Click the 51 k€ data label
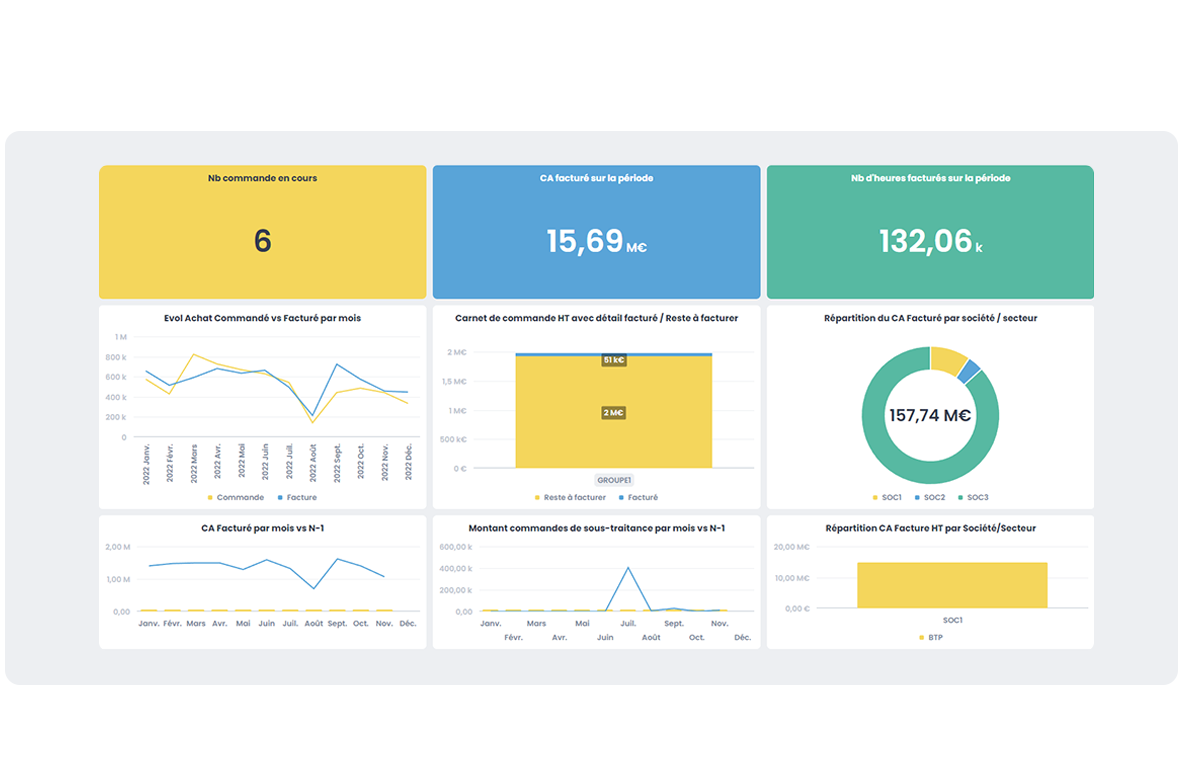Image resolution: width=1183 pixels, height=767 pixels. click(614, 360)
